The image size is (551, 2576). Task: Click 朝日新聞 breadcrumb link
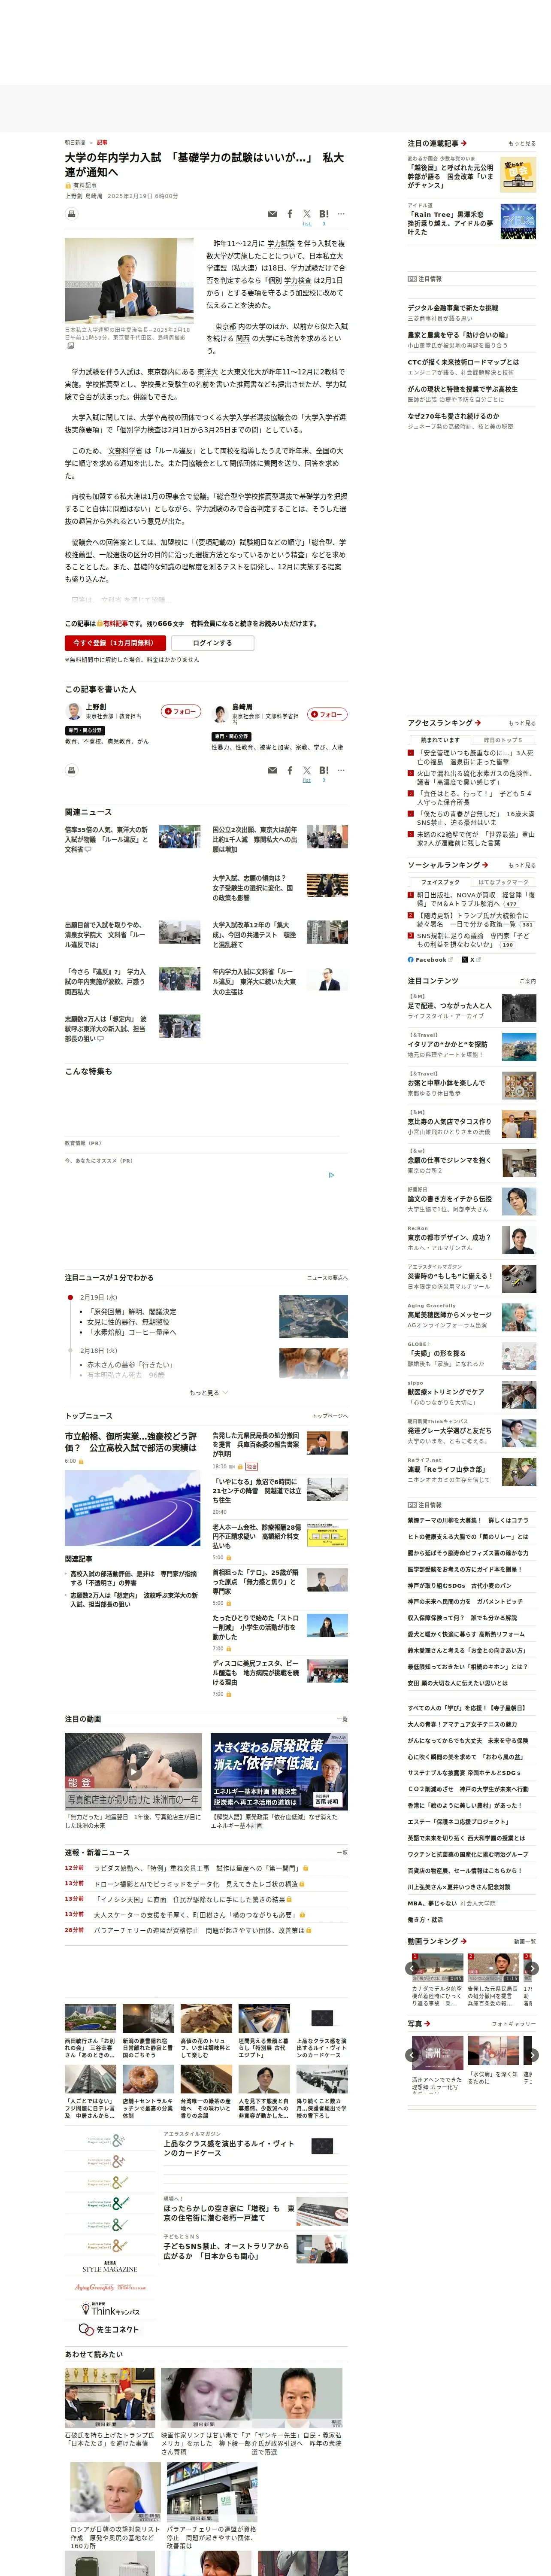point(75,142)
